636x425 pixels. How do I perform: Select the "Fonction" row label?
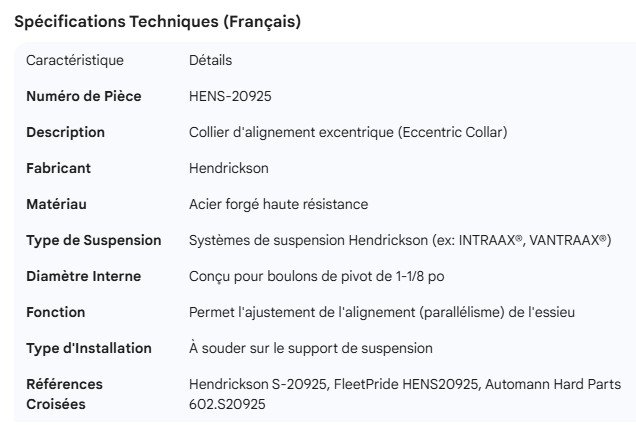click(55, 312)
